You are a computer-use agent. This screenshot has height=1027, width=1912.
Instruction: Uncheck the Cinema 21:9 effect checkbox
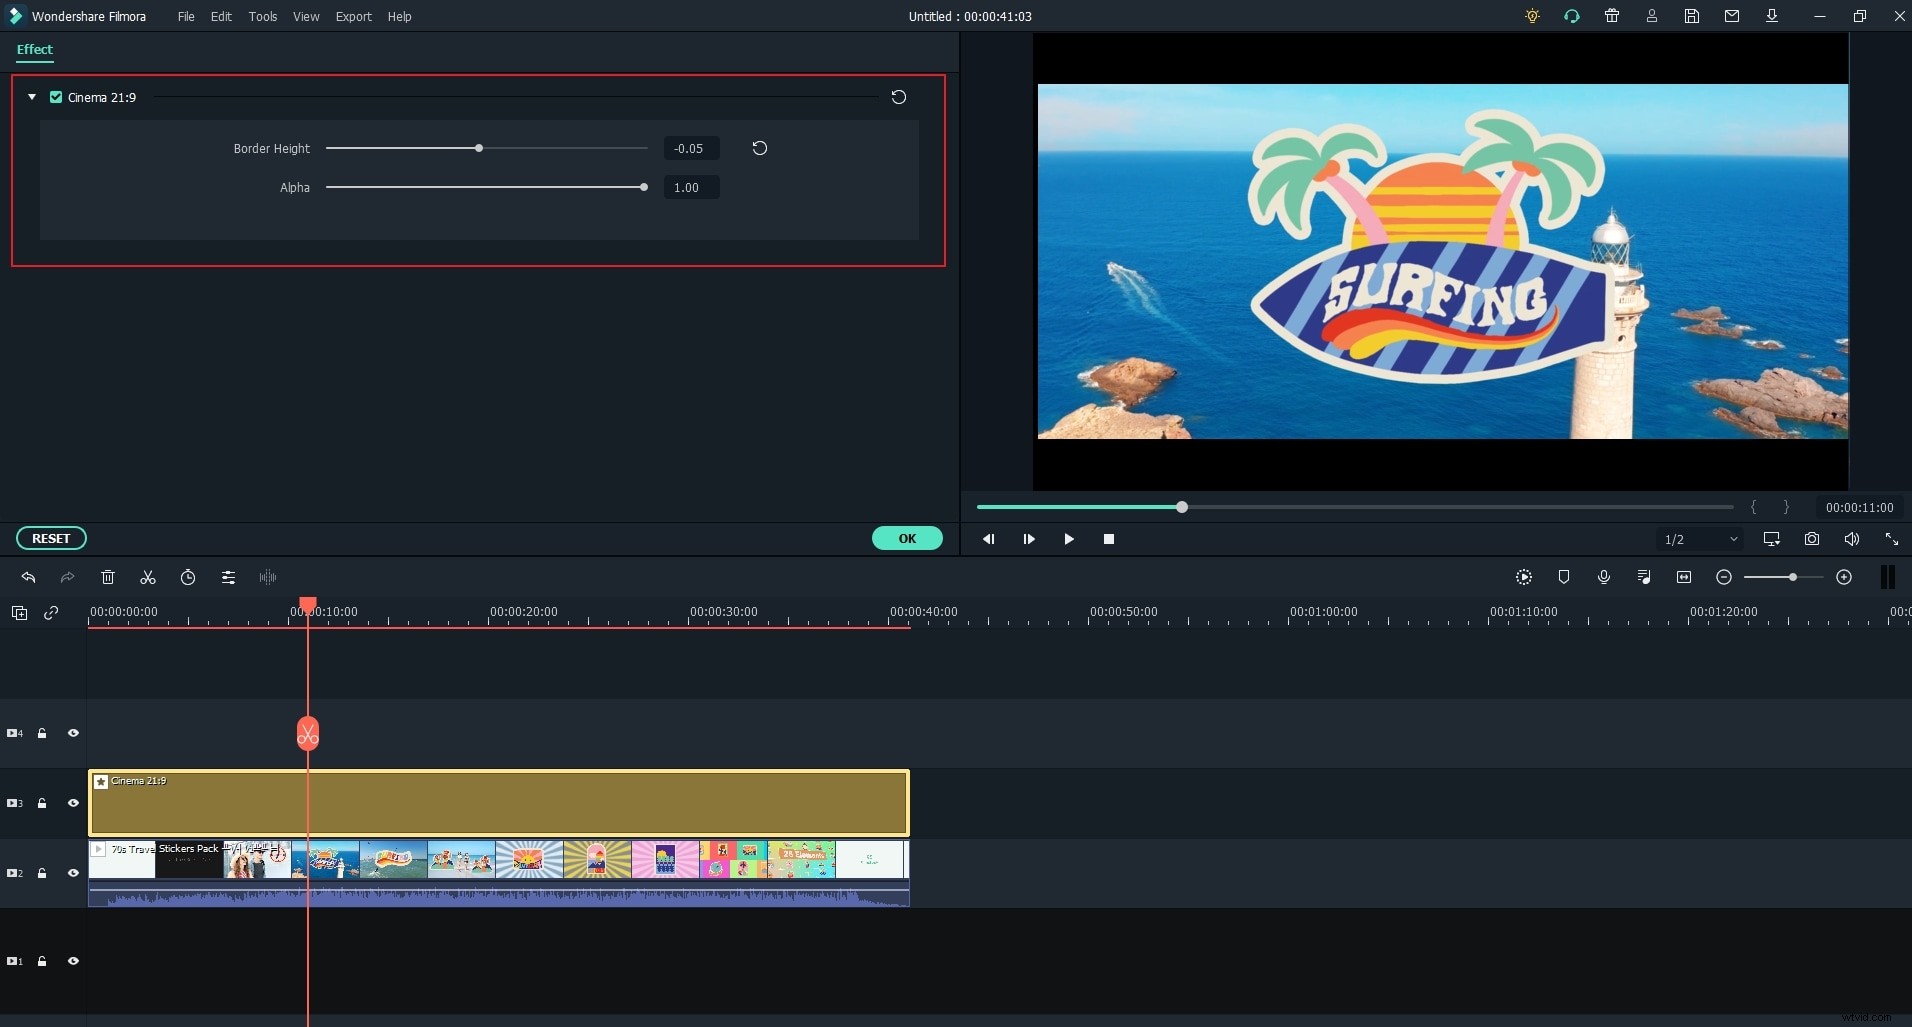56,97
